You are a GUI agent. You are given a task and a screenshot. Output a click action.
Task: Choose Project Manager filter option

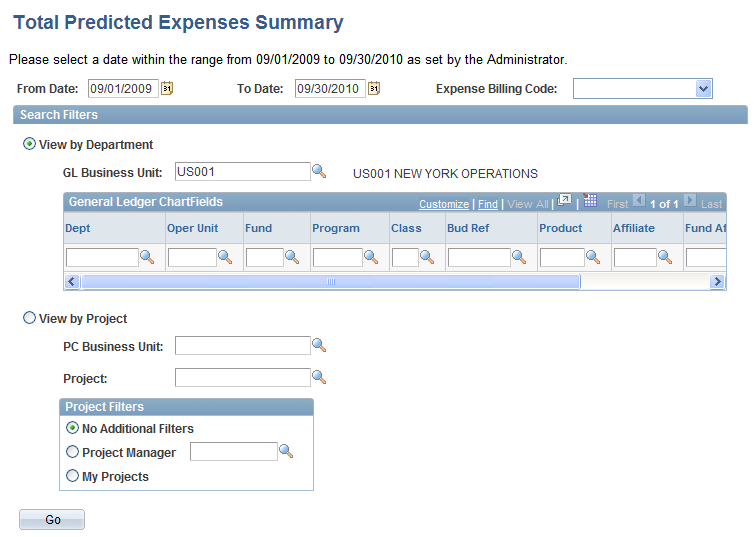coord(72,452)
